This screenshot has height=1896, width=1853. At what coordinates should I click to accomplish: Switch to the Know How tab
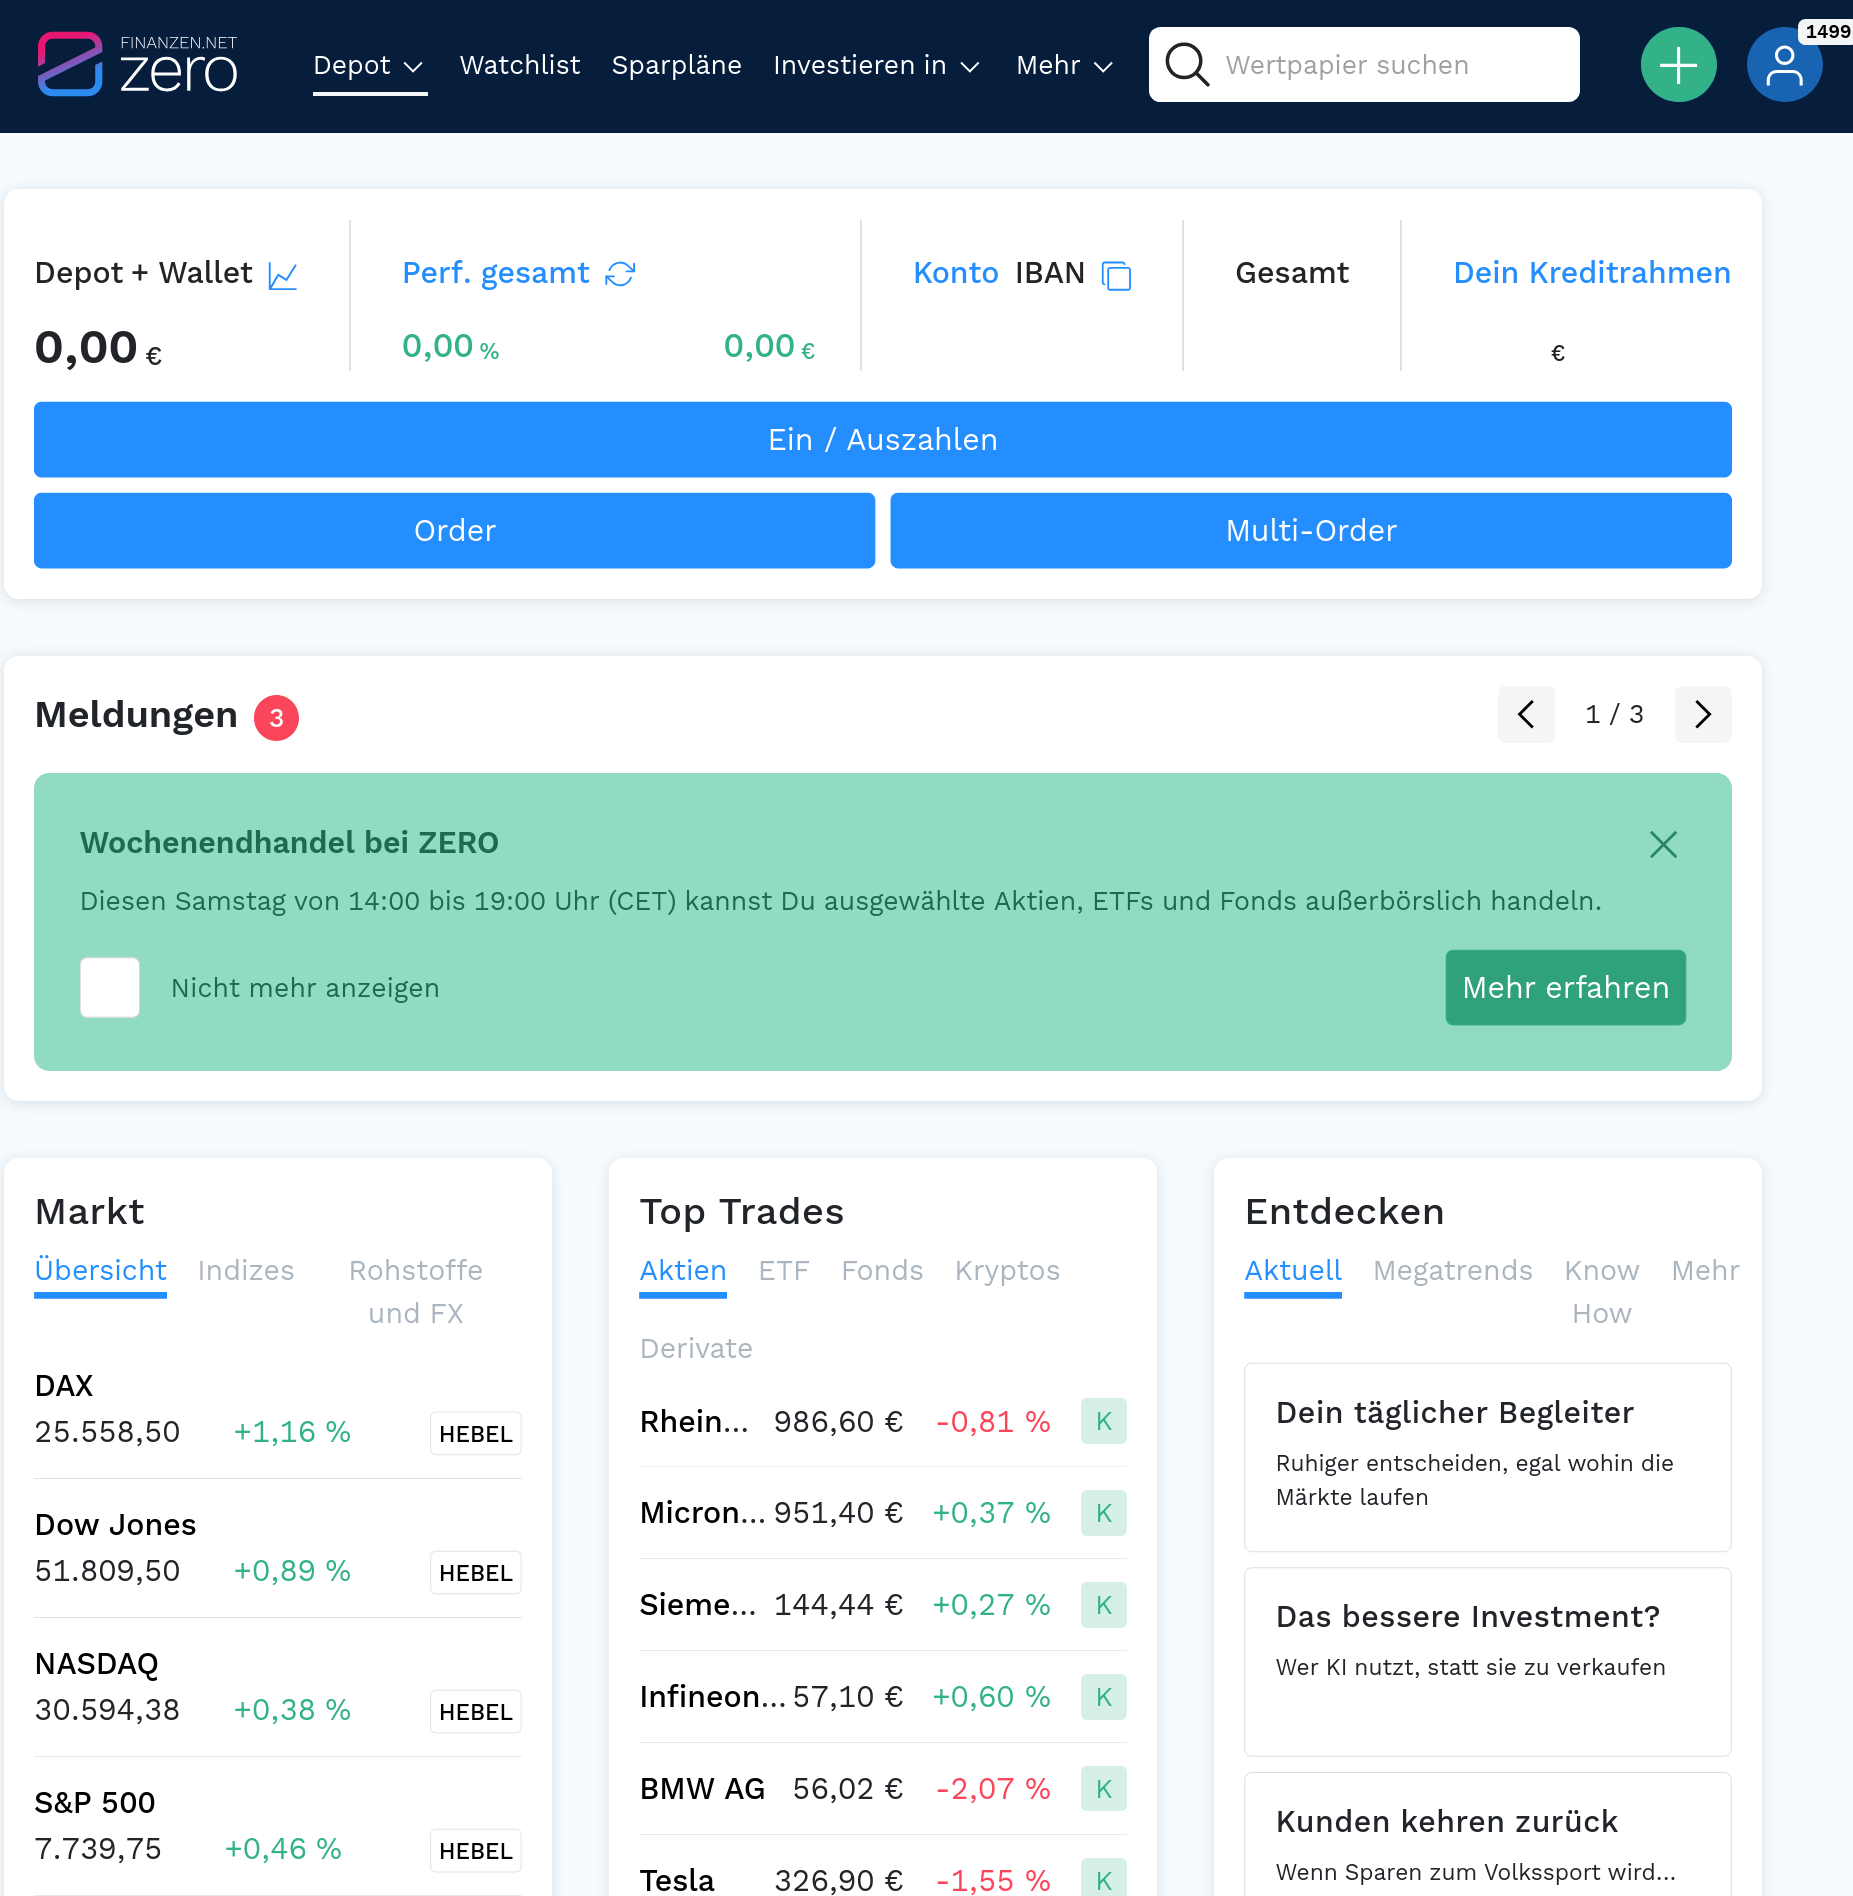[x=1602, y=1291]
